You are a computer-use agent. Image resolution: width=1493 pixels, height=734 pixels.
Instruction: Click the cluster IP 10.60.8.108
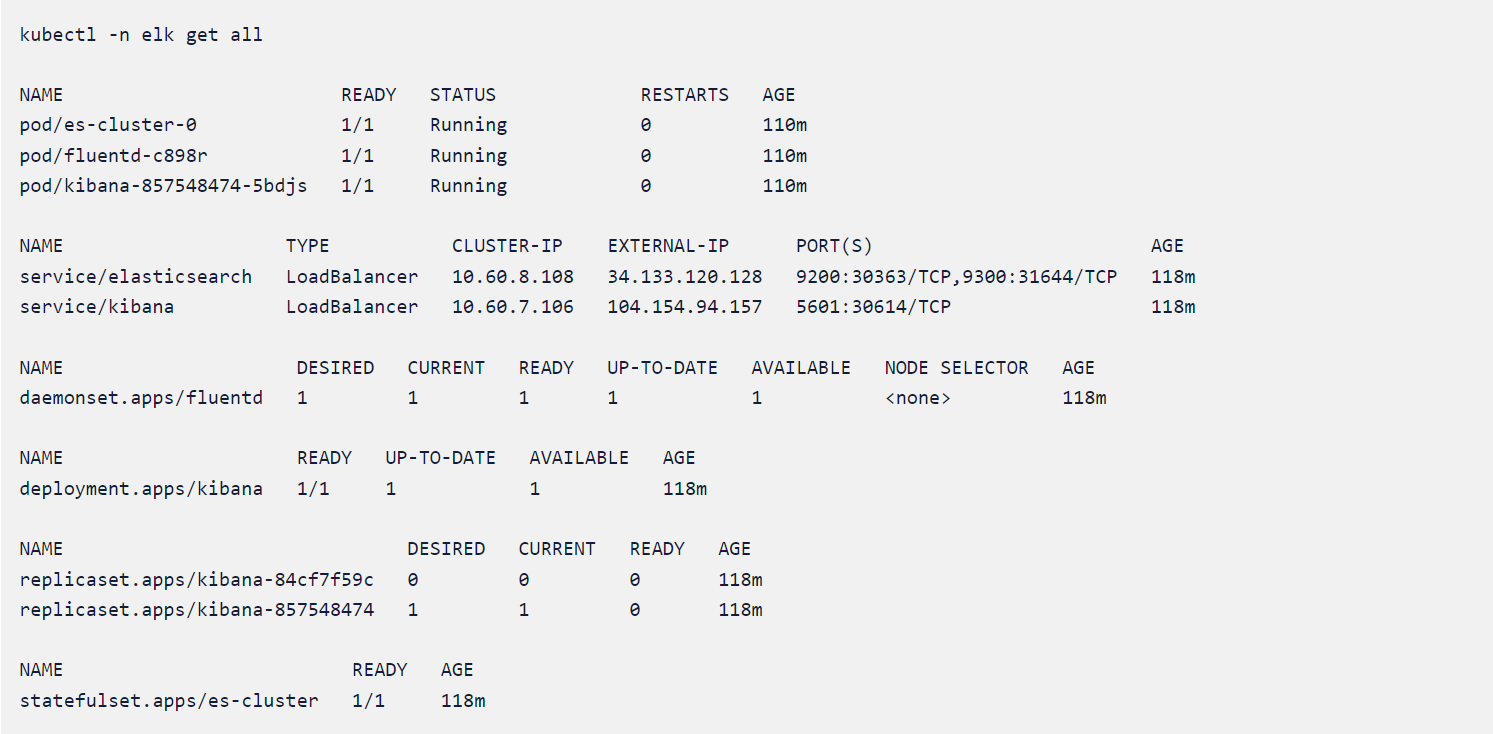point(513,277)
